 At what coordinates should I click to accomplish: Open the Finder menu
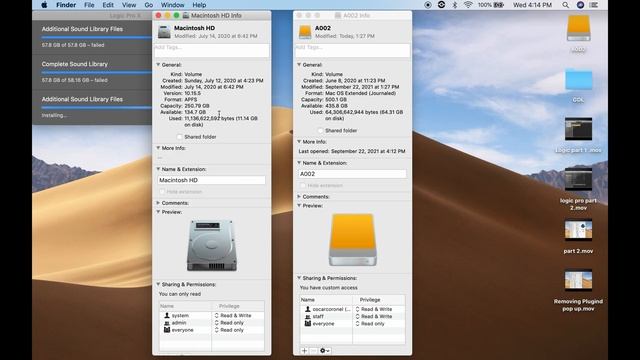(x=66, y=5)
